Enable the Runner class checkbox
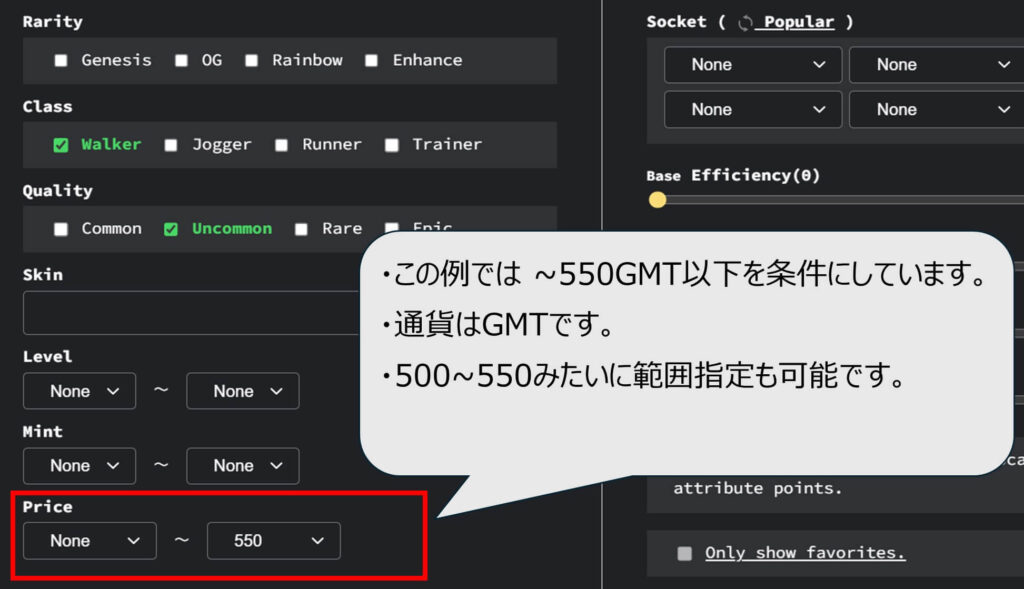 click(x=281, y=145)
